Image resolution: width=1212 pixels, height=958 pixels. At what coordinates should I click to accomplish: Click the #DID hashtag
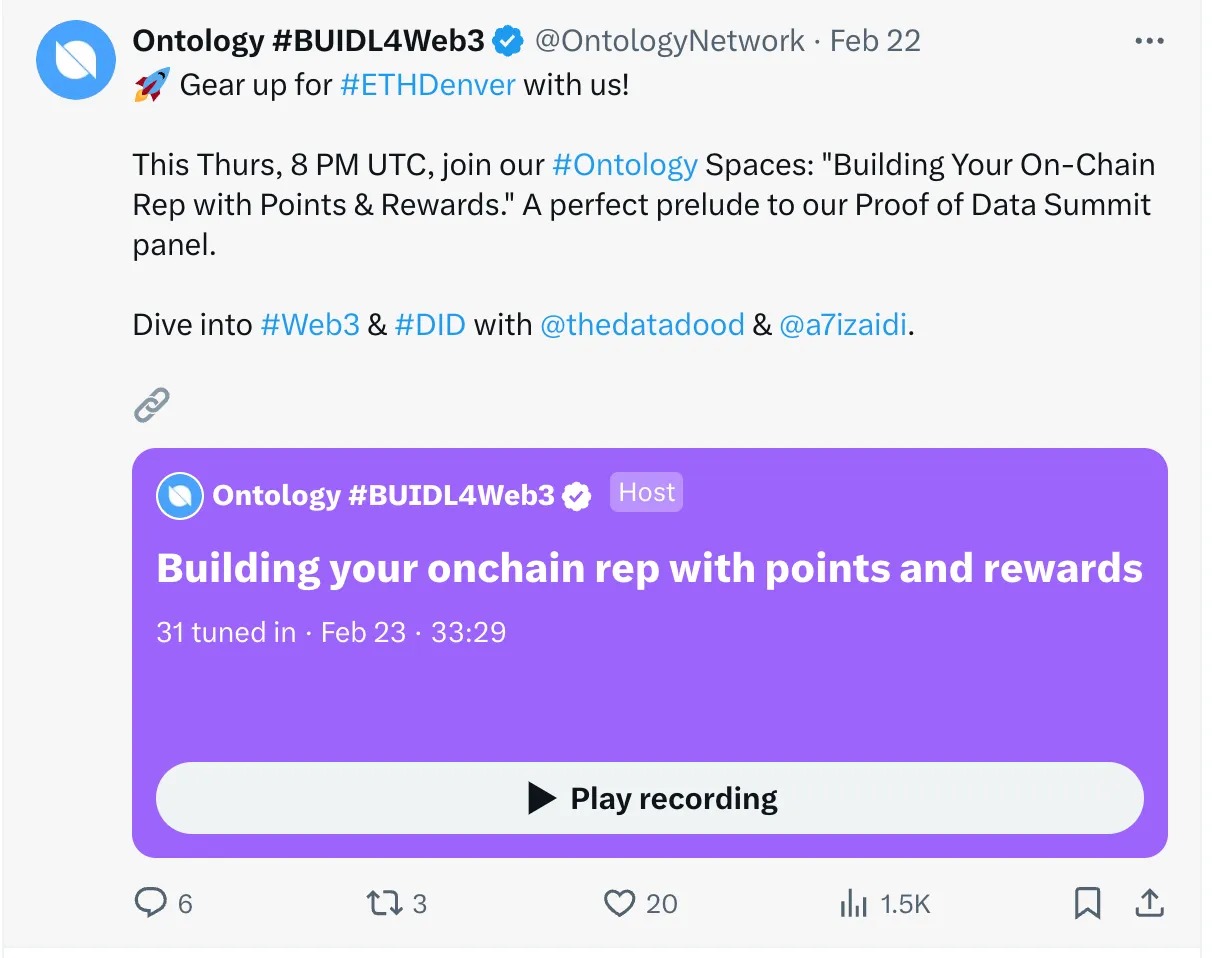[430, 324]
